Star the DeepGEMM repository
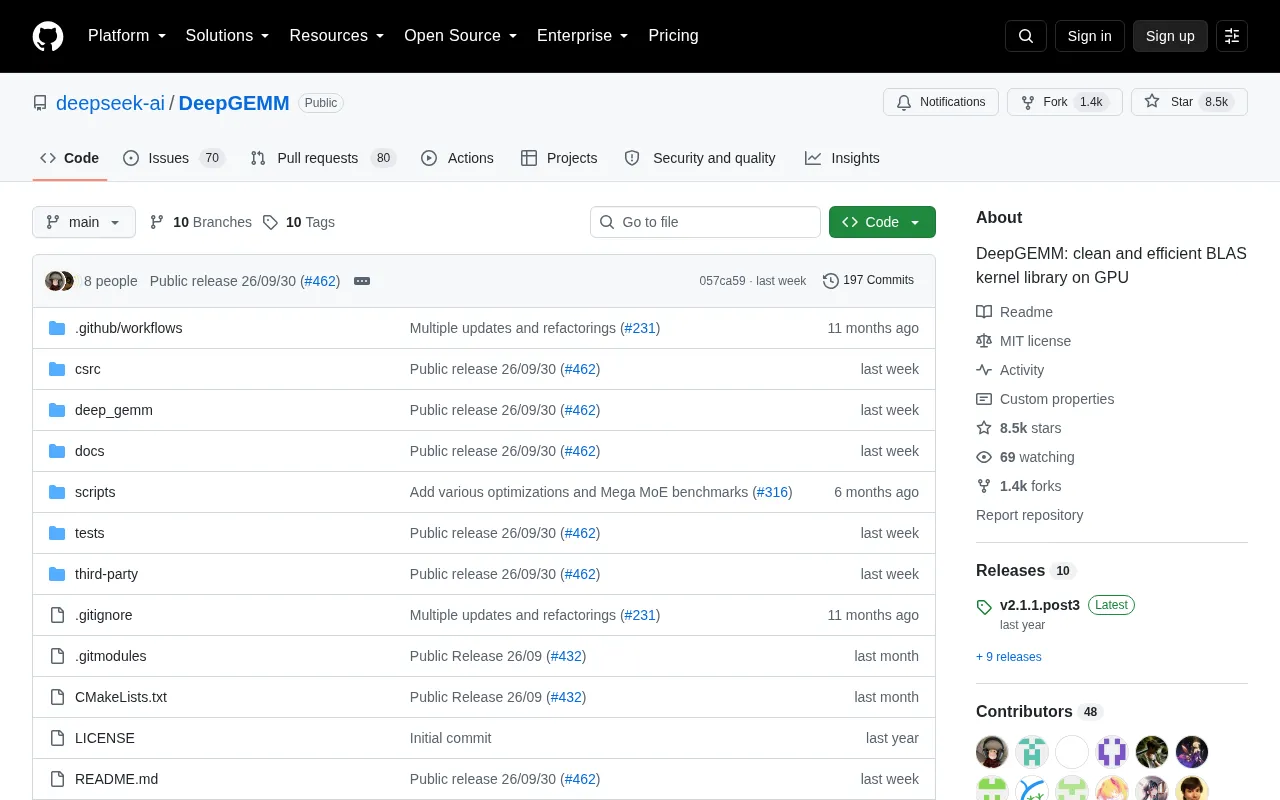The width and height of the screenshot is (1280, 800). (x=1189, y=102)
